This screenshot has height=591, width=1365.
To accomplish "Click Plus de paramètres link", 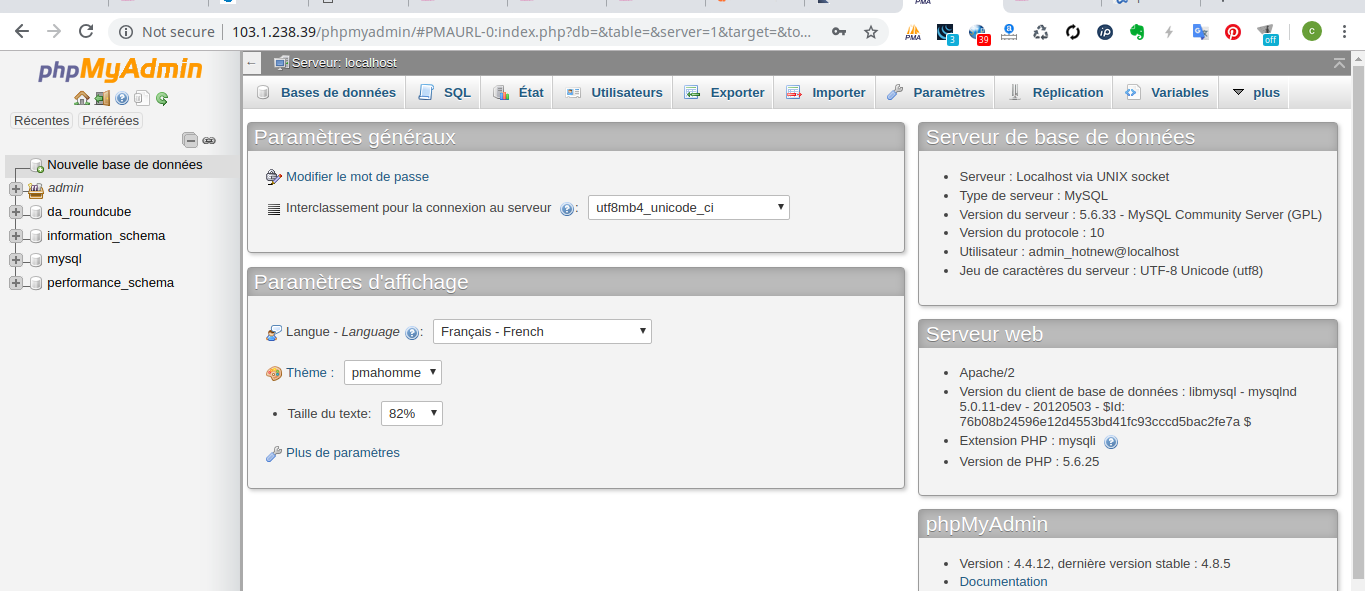I will tap(343, 453).
